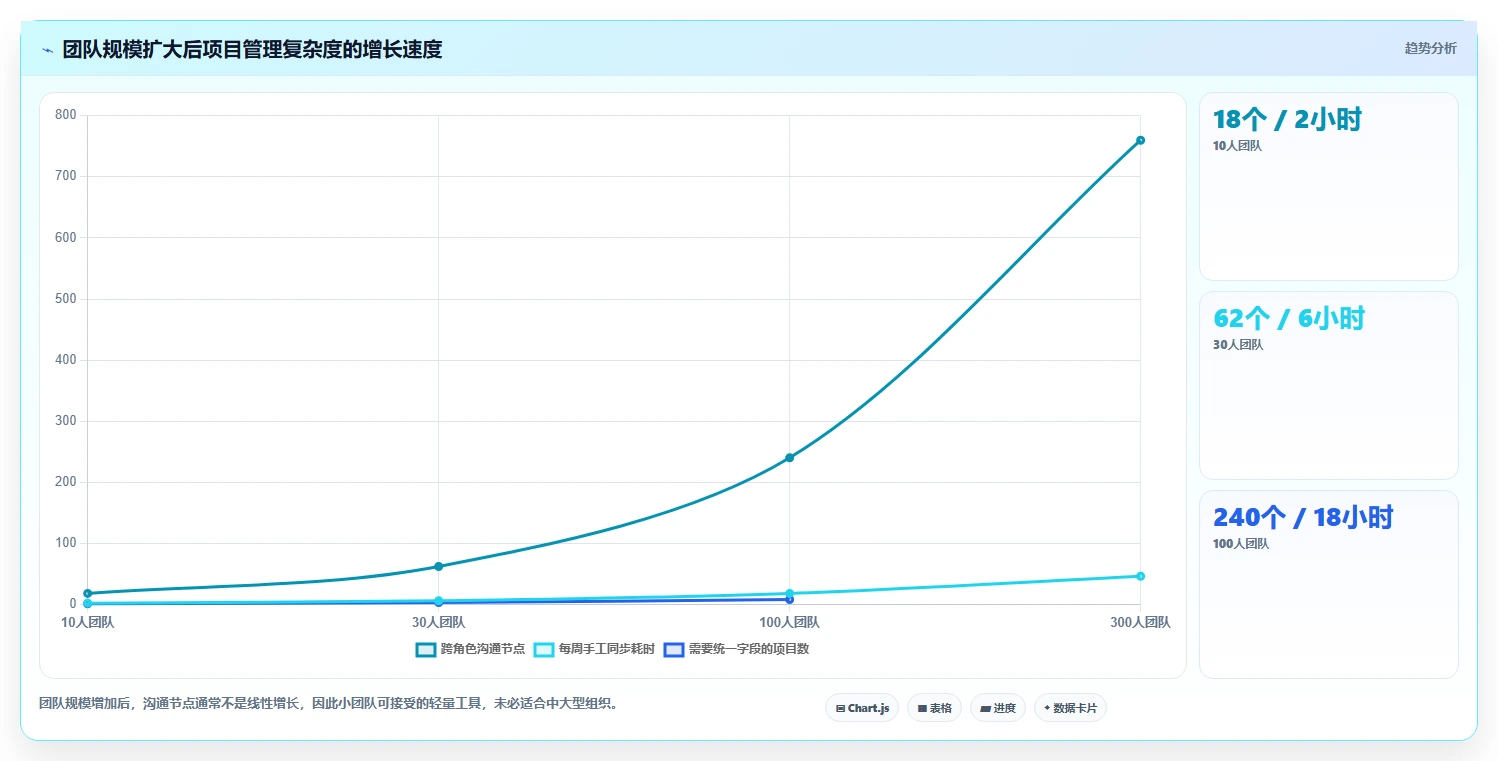Select the Chart.js tag button

tap(862, 708)
